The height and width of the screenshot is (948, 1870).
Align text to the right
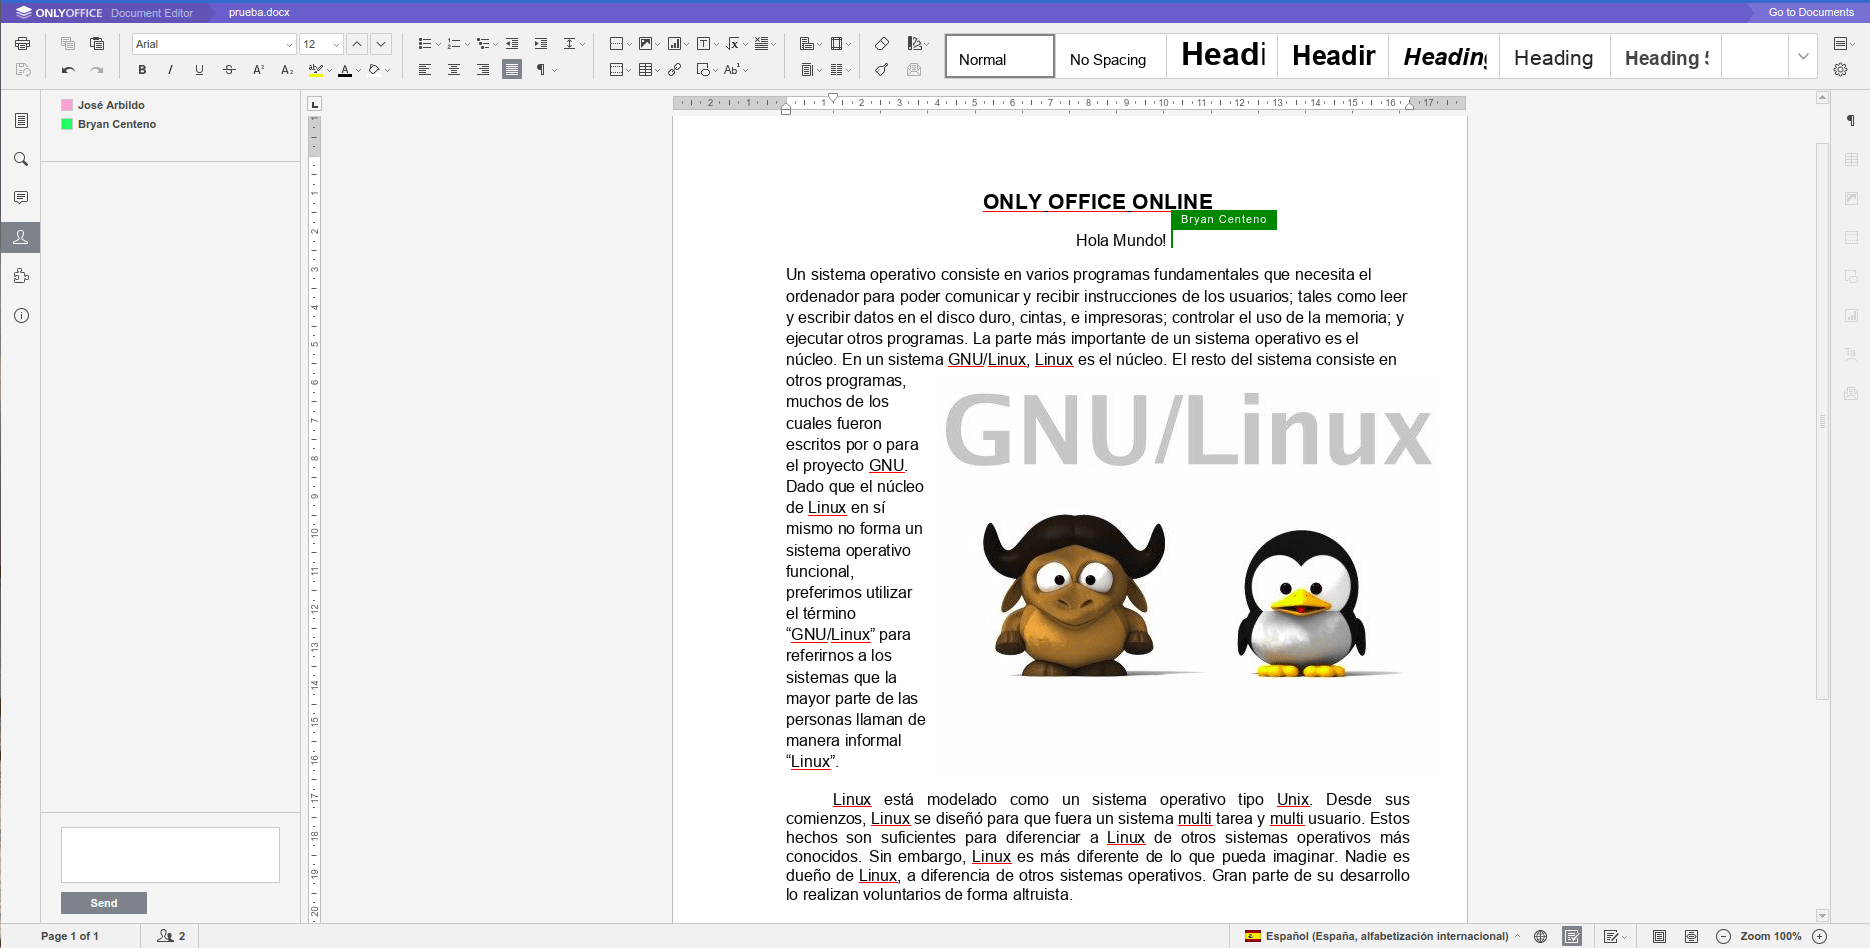tap(483, 70)
